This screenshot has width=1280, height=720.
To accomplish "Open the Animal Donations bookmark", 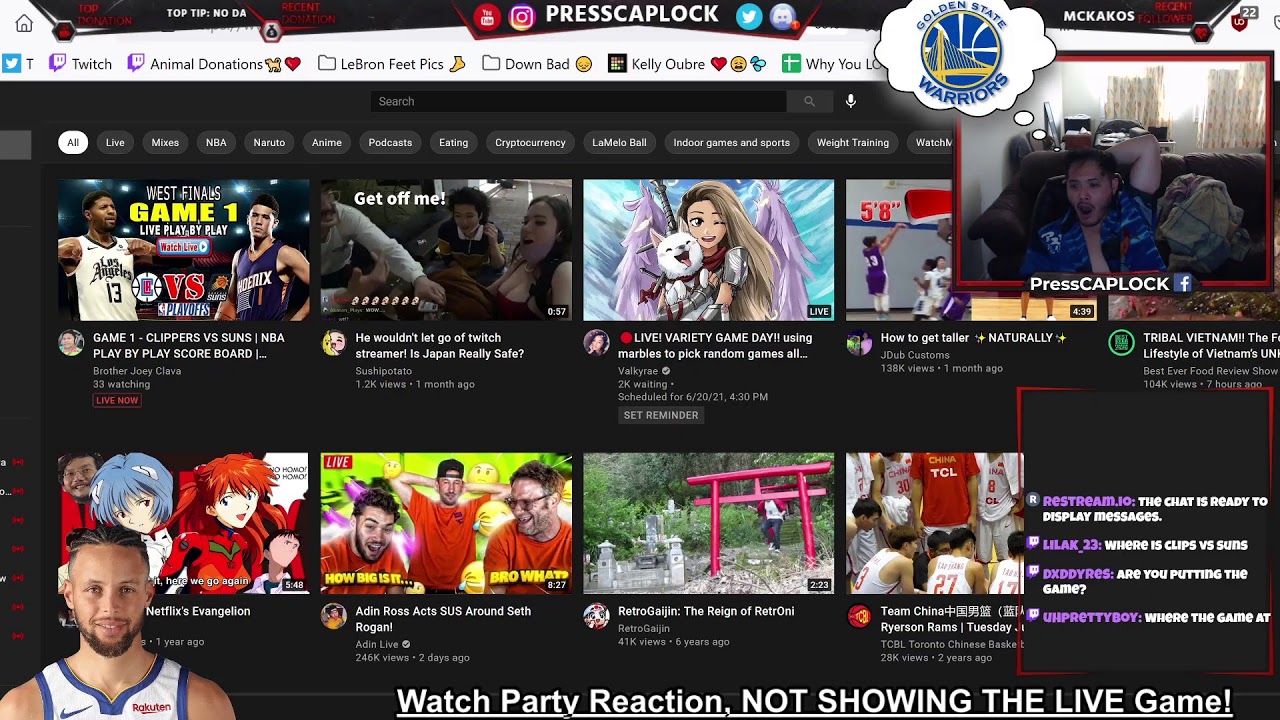I will tap(214, 64).
